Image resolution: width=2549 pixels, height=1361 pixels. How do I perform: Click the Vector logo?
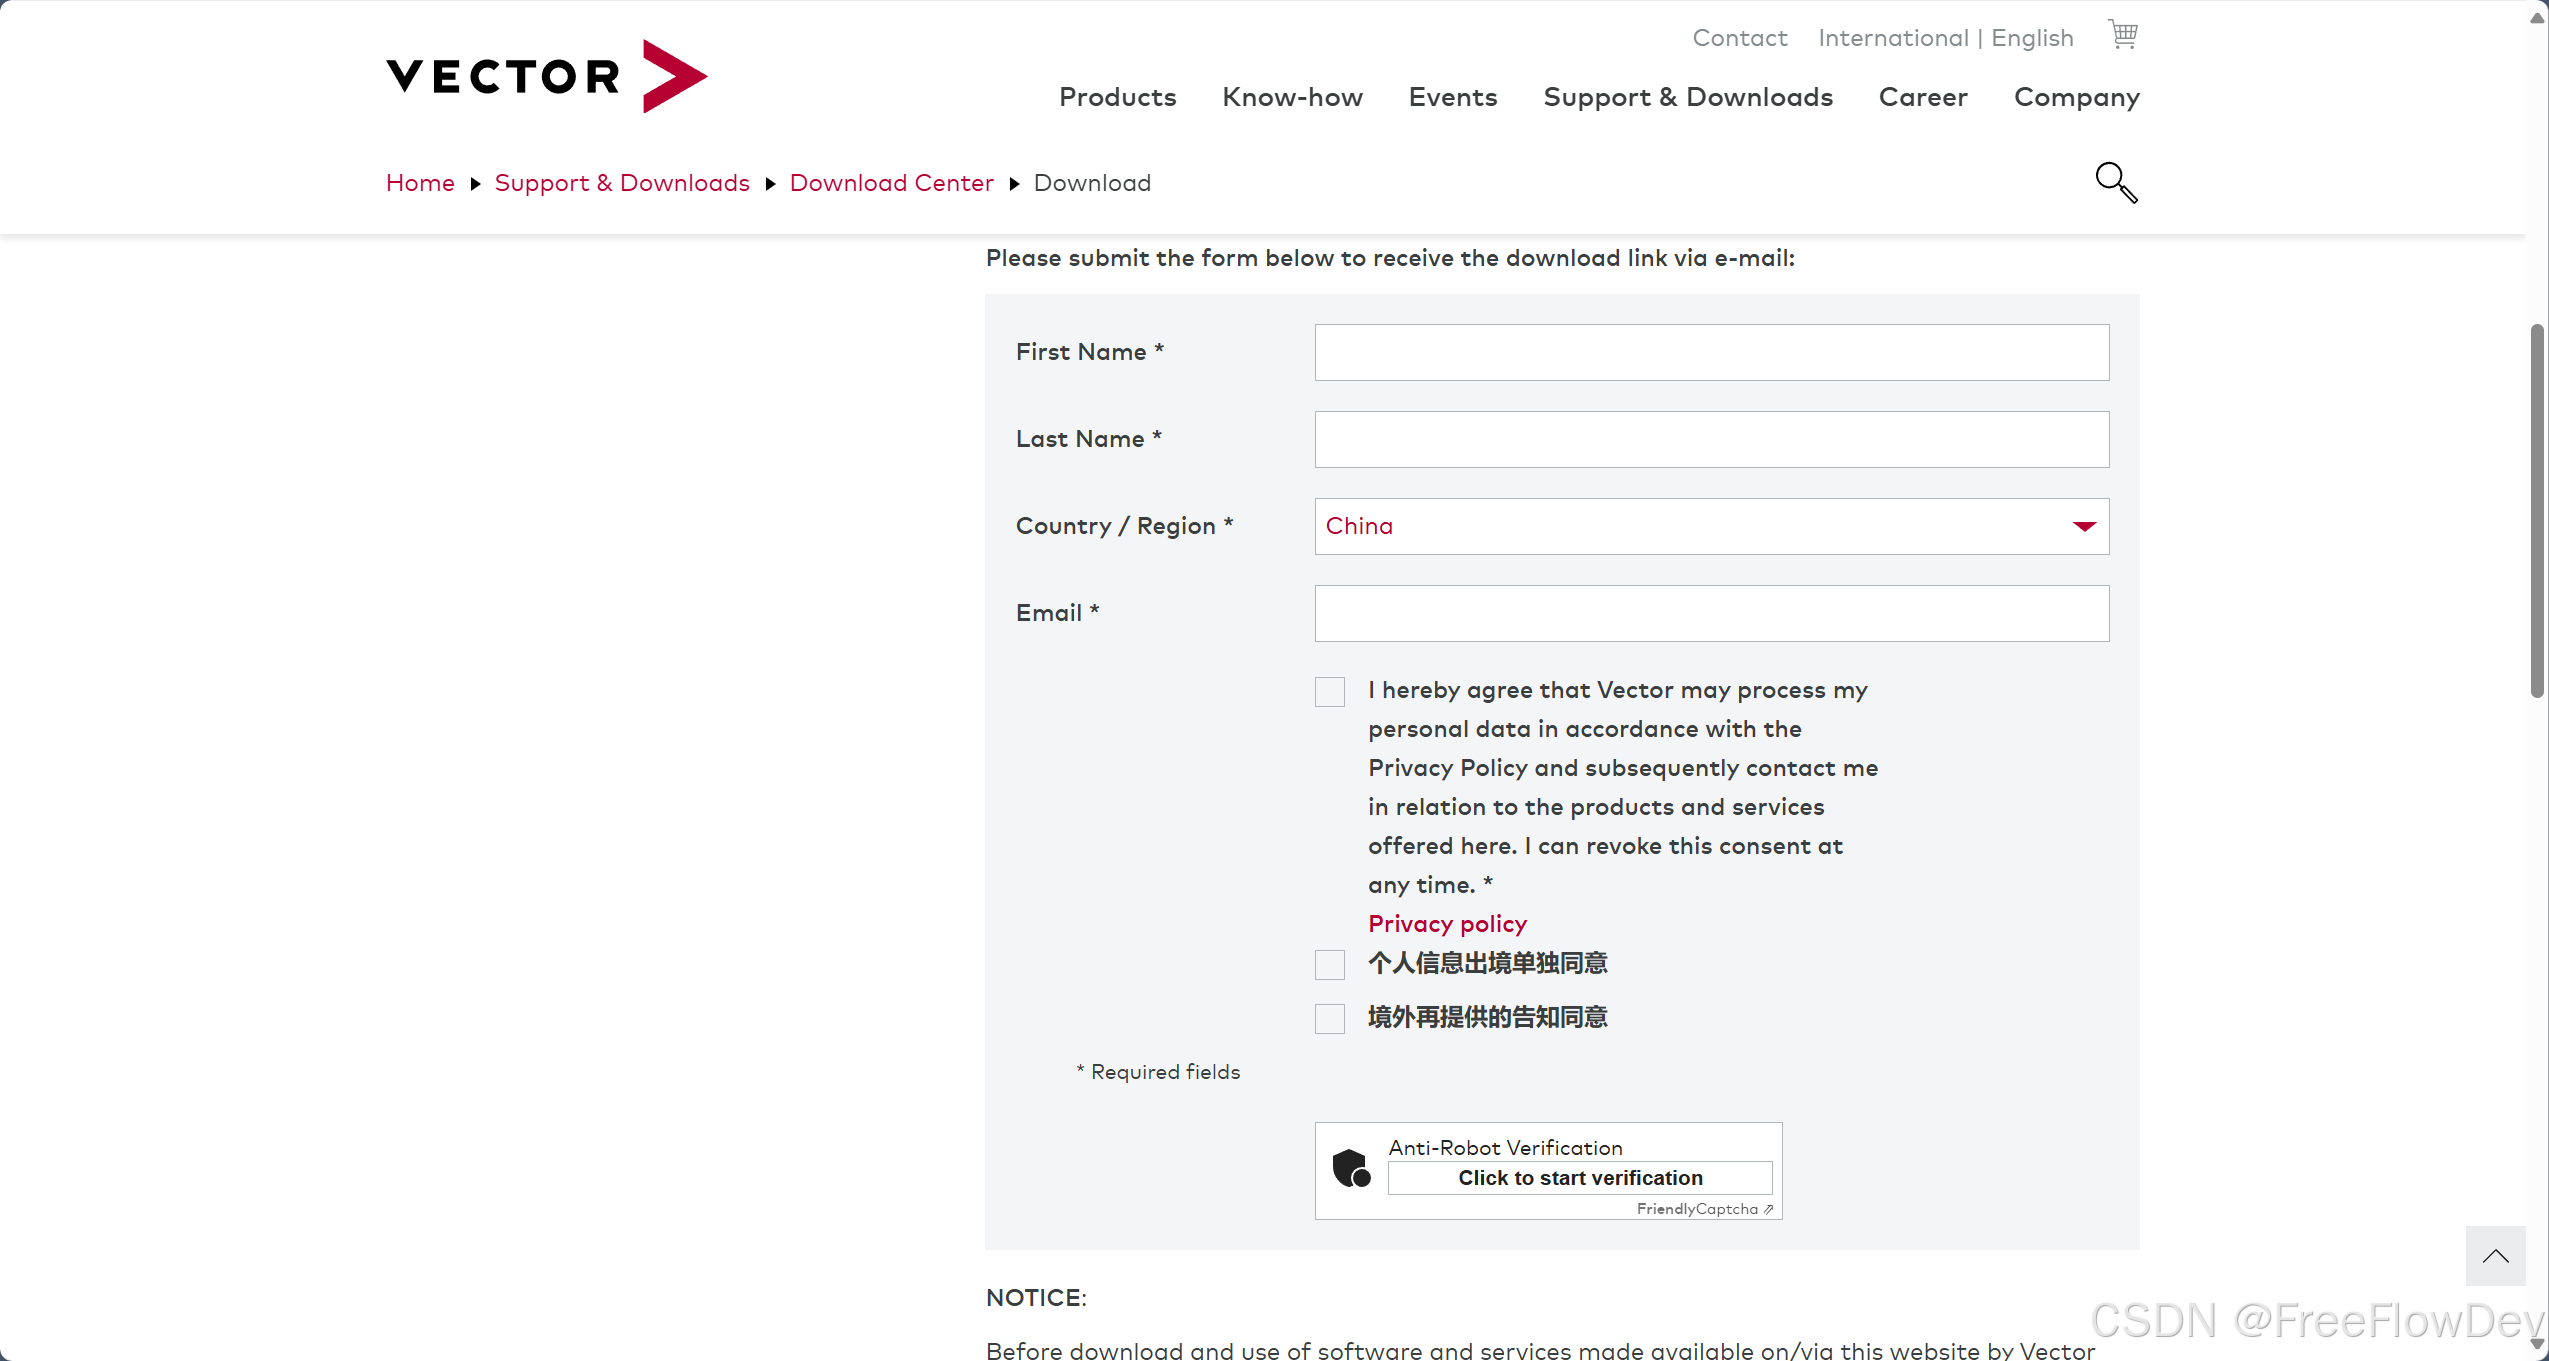pyautogui.click(x=546, y=76)
